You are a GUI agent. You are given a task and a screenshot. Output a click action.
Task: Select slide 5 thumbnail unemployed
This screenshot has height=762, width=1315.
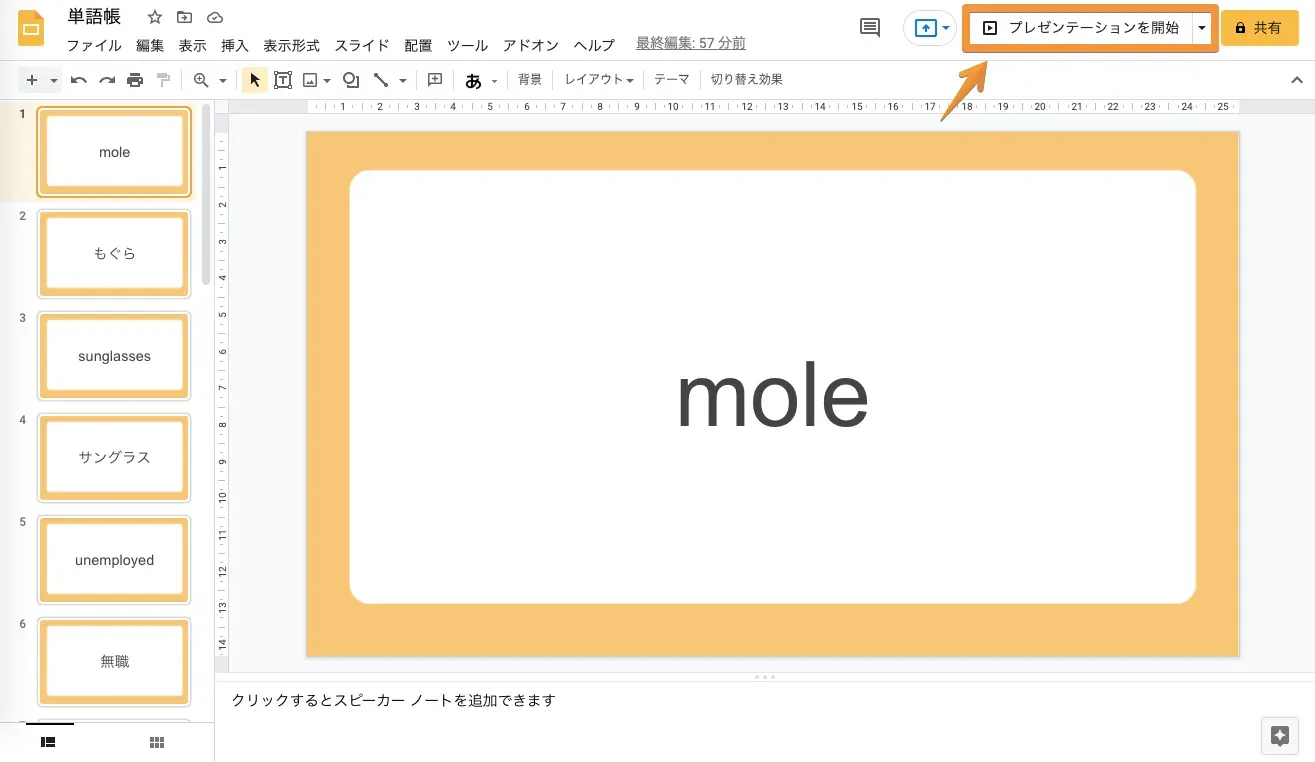[114, 560]
